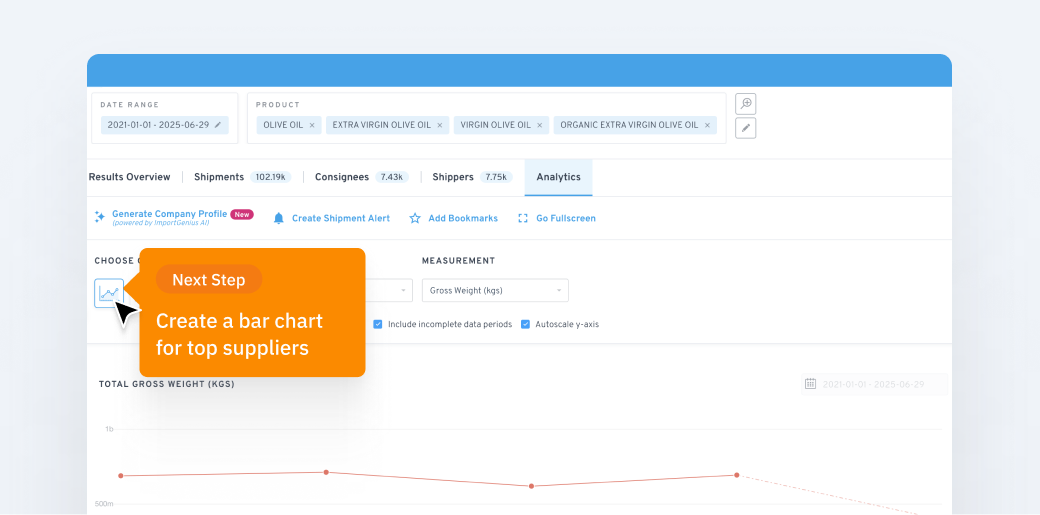This screenshot has width=1040, height=515.
Task: Open the Gross Weight (kgs) dropdown
Action: click(x=495, y=291)
